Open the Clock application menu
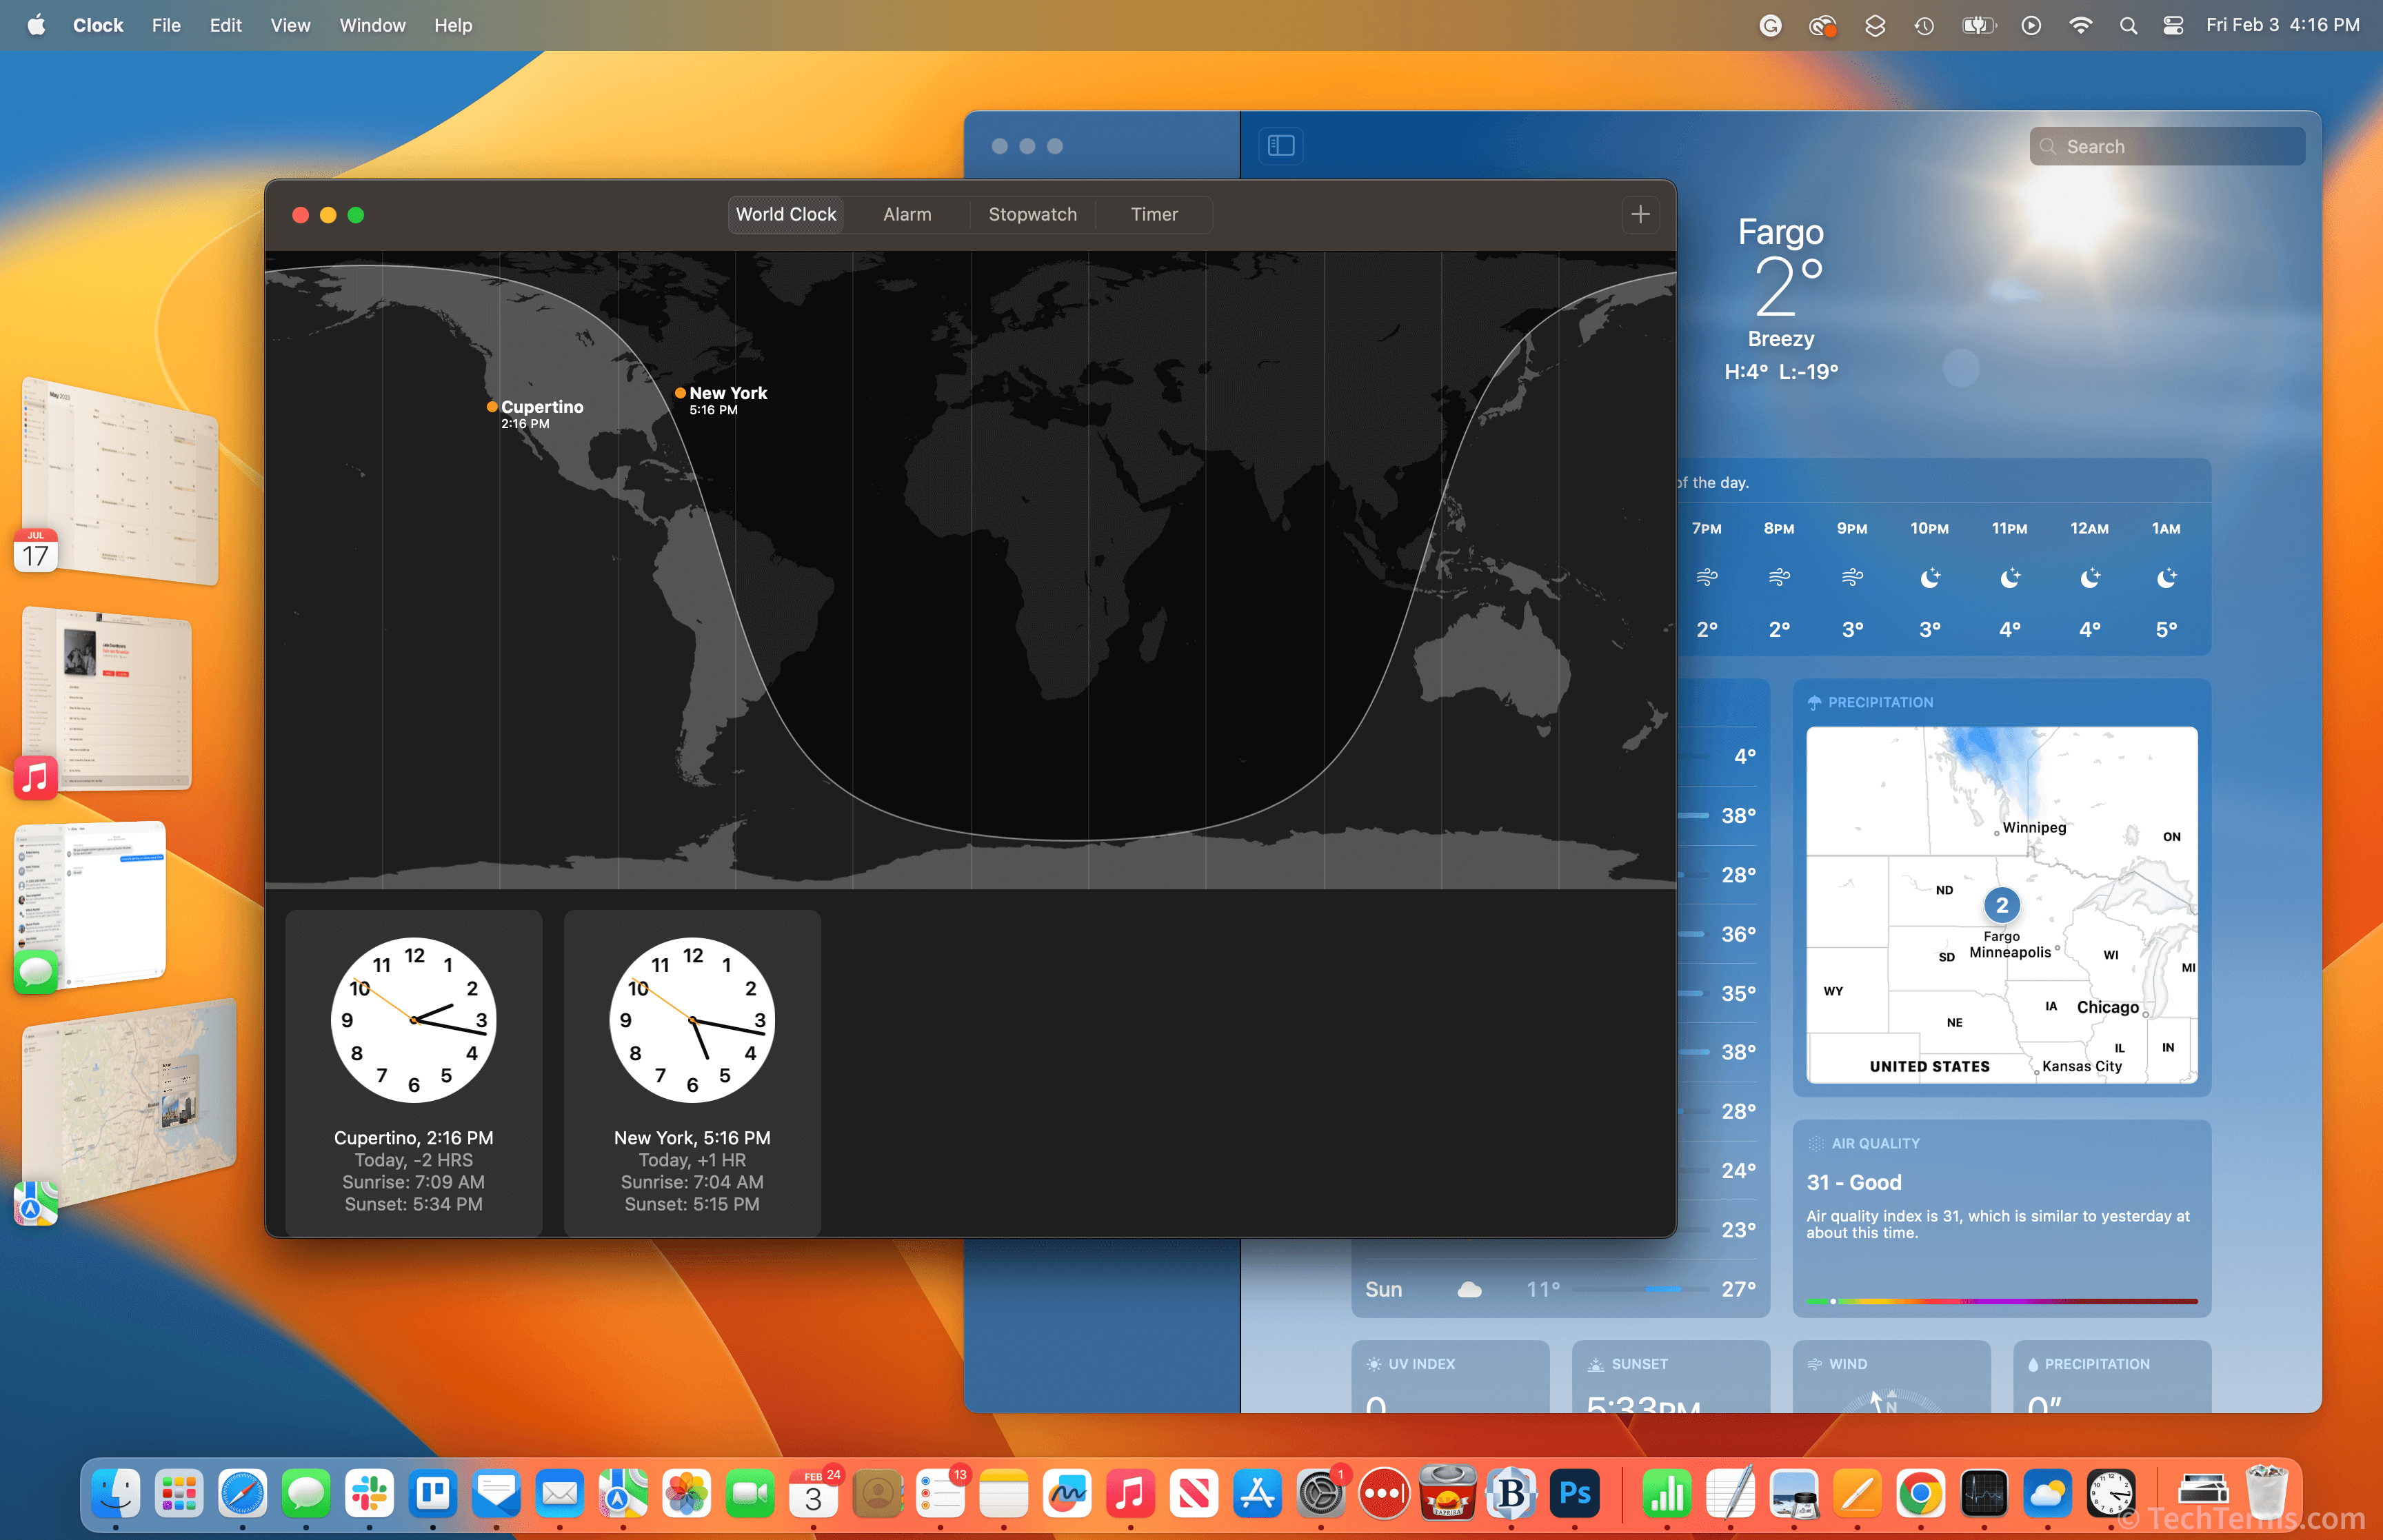Viewport: 2383px width, 1540px height. click(98, 26)
